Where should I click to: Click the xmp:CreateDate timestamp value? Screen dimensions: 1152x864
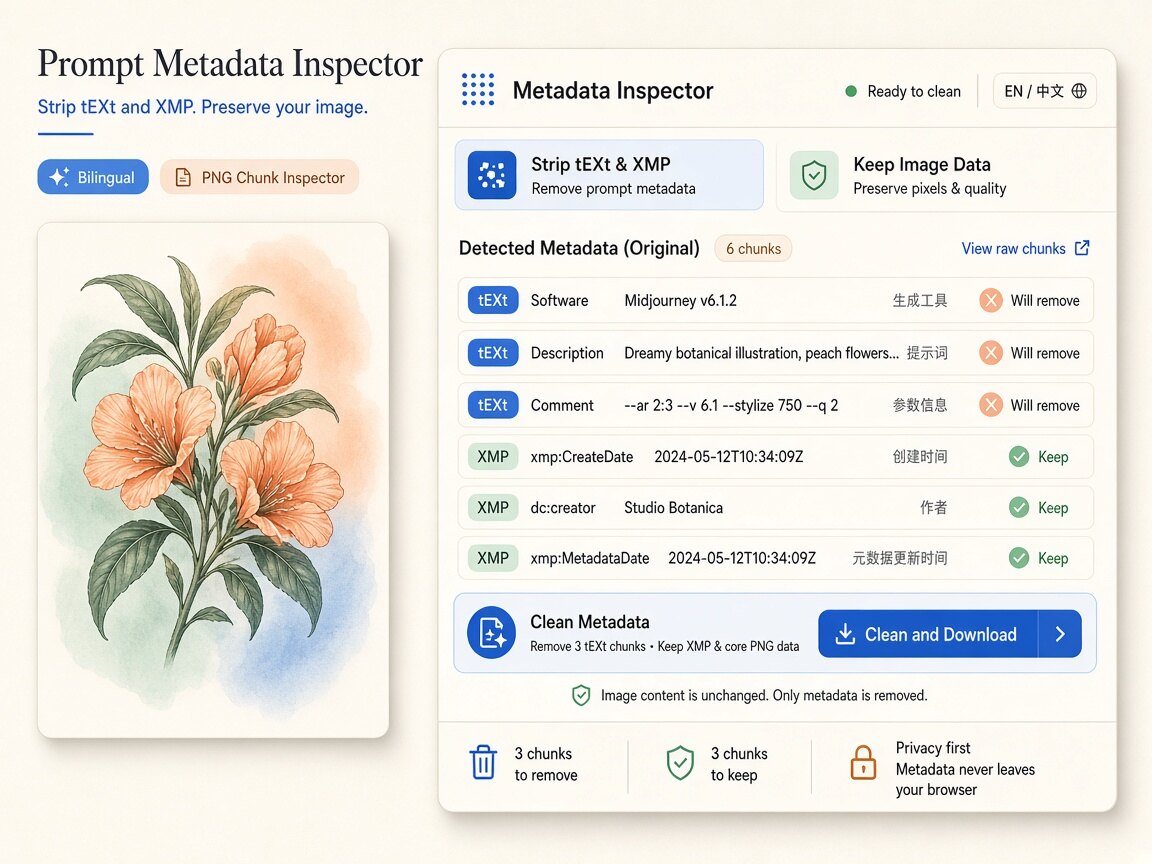pyautogui.click(x=729, y=457)
